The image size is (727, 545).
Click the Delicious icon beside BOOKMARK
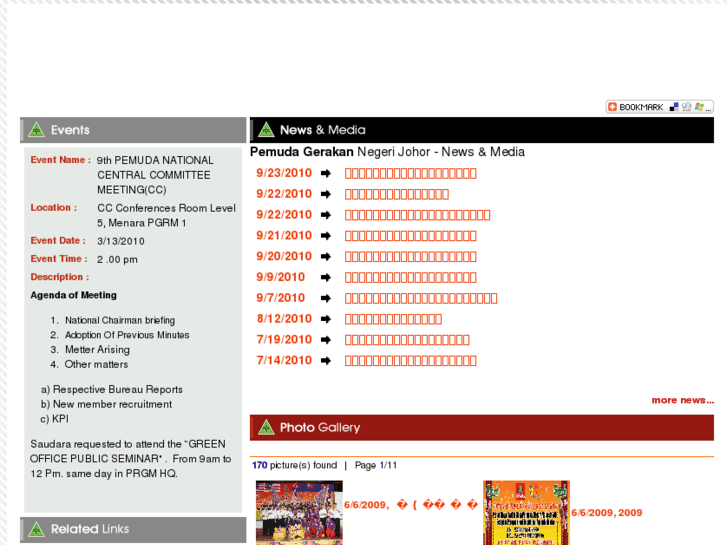point(674,107)
